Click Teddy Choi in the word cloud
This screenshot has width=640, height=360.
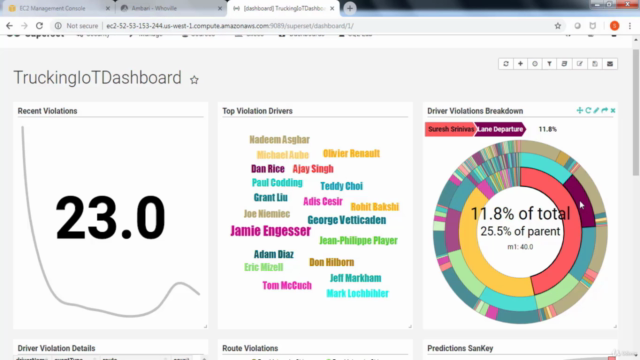342,186
